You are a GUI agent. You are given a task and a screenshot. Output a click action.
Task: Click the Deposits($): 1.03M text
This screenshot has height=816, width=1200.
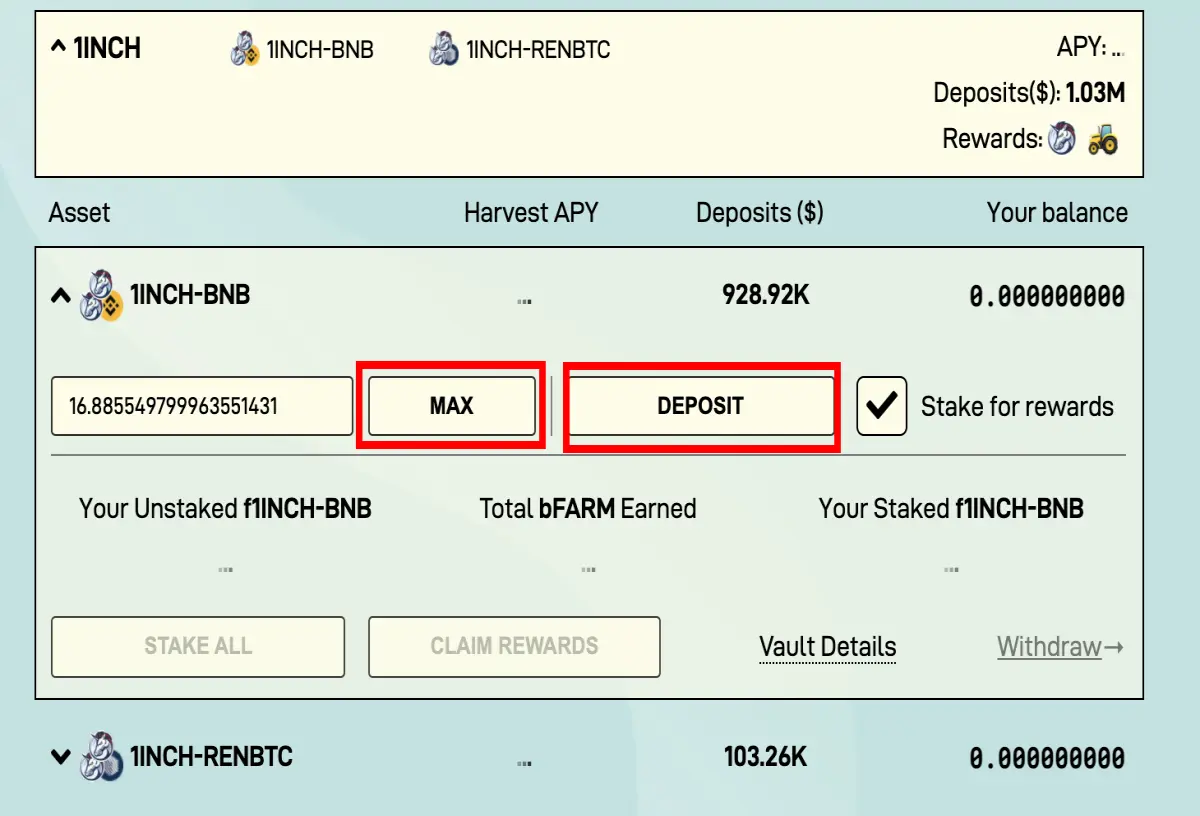[x=1029, y=93]
